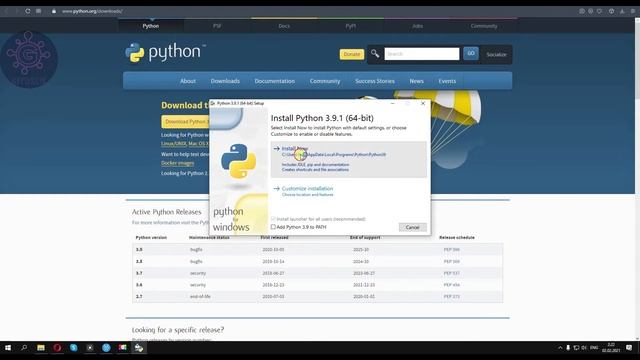Open the Socialize menu
This screenshot has width=640, height=360.
coord(496,54)
